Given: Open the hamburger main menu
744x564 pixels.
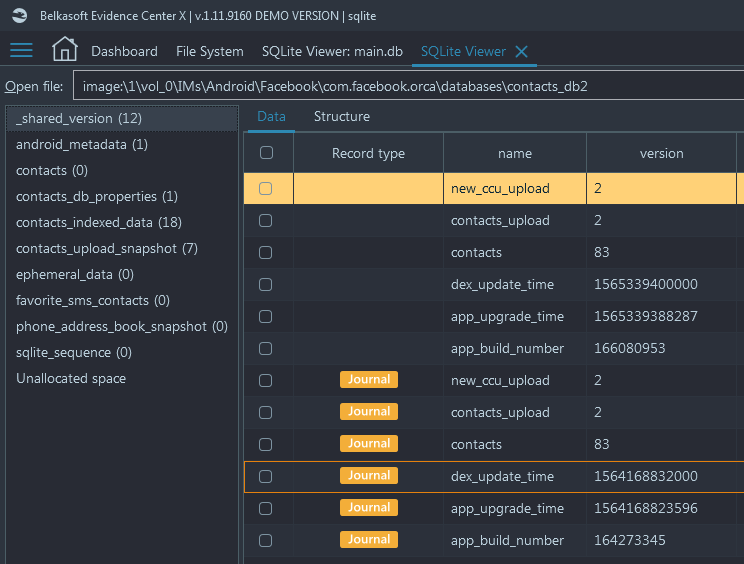Looking at the screenshot, I should (x=21, y=50).
